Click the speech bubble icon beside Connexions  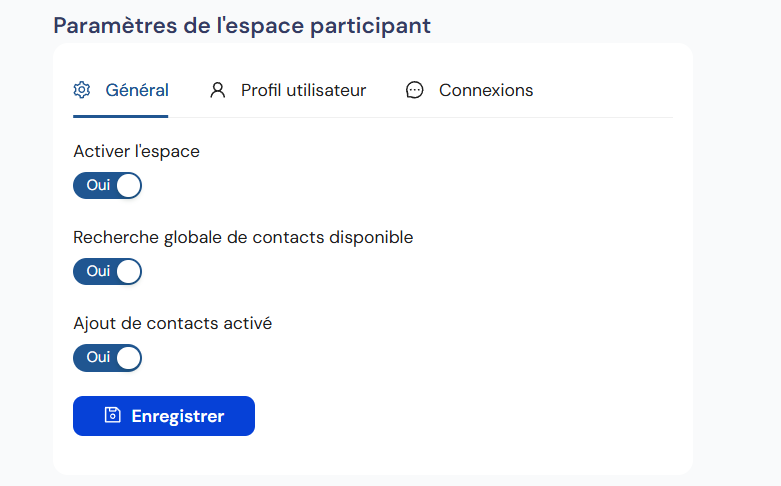click(x=415, y=90)
